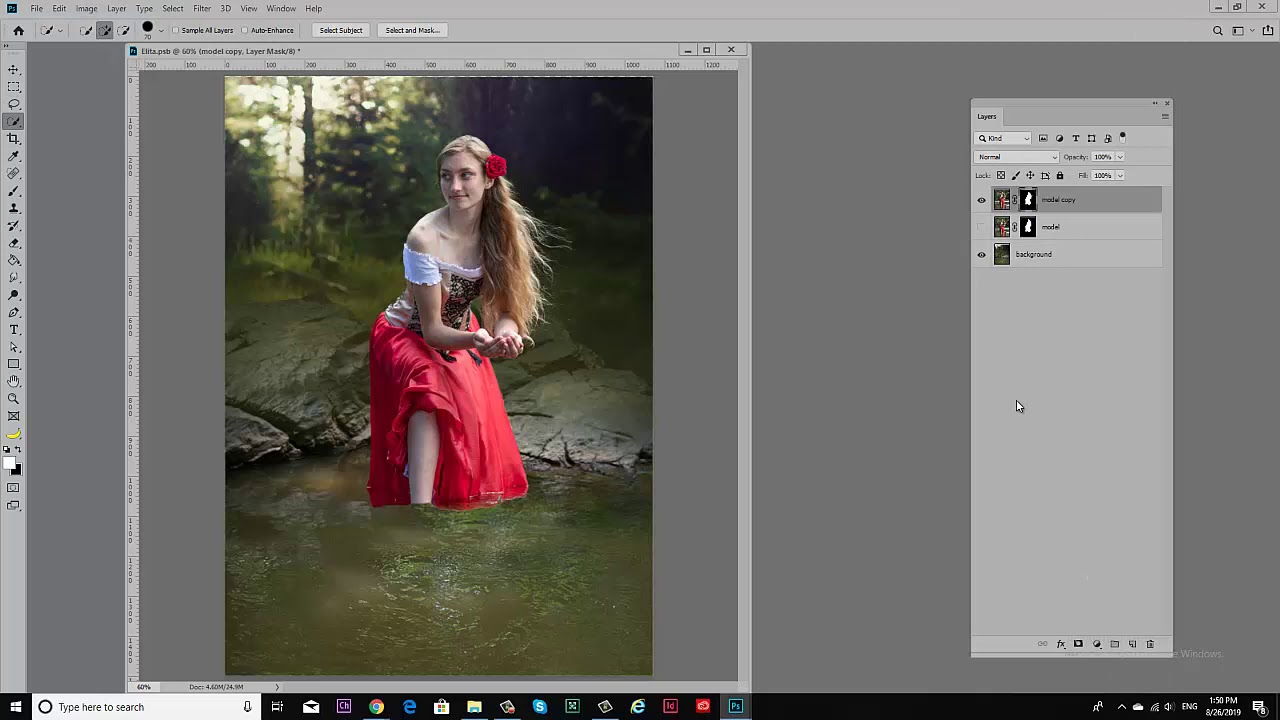Open the Image menu
The height and width of the screenshot is (720, 1280).
click(86, 8)
